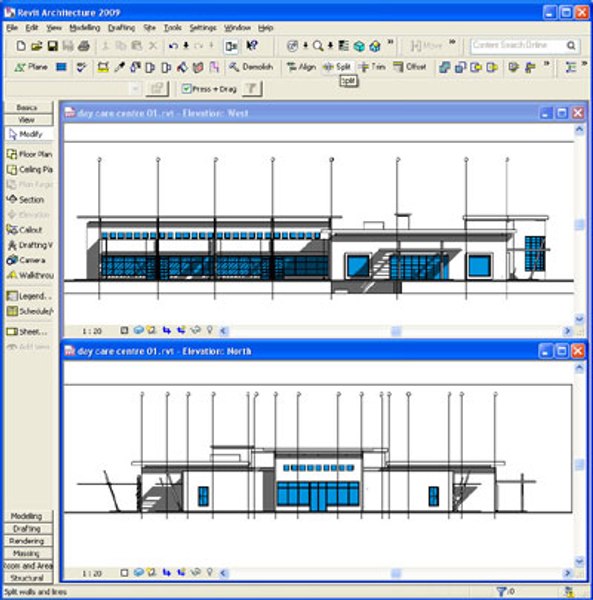
Task: Click the Open folder icon in toolbar
Action: 37,46
